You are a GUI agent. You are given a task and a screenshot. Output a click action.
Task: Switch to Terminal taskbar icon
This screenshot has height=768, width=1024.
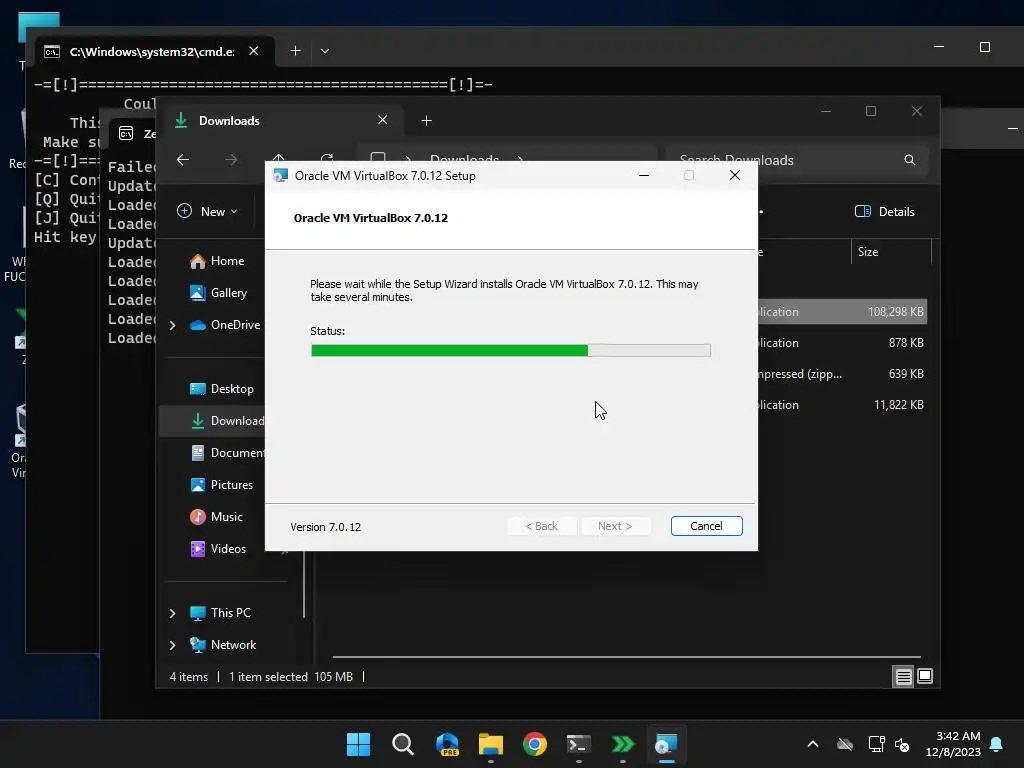click(x=579, y=744)
